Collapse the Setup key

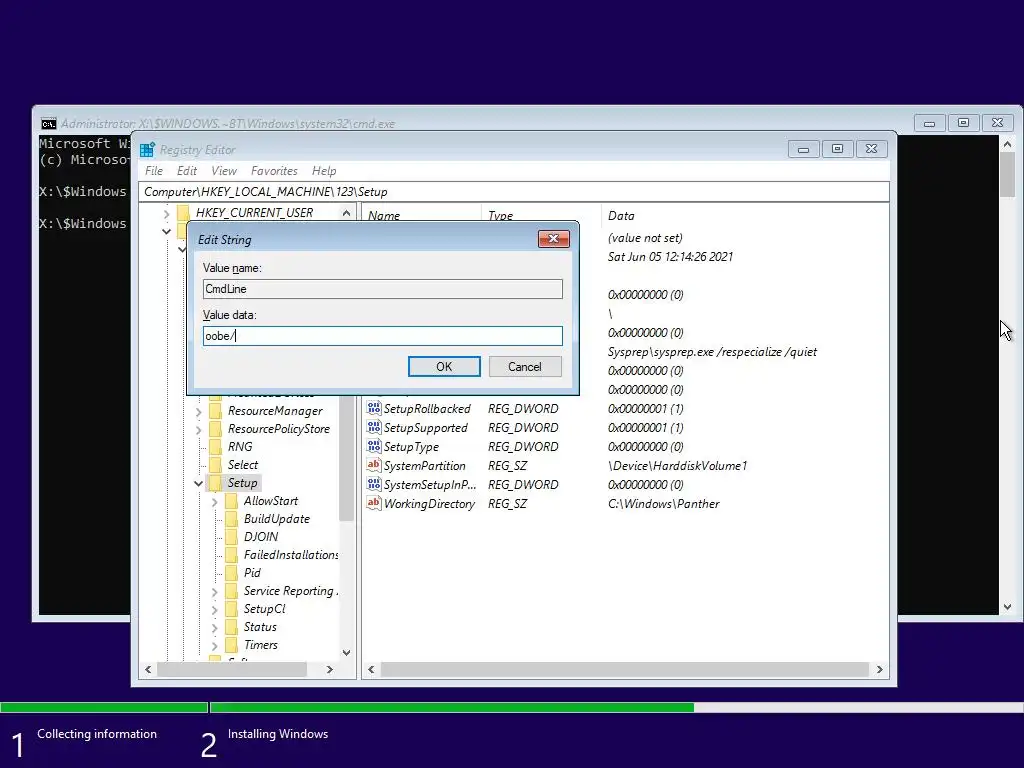tap(199, 483)
